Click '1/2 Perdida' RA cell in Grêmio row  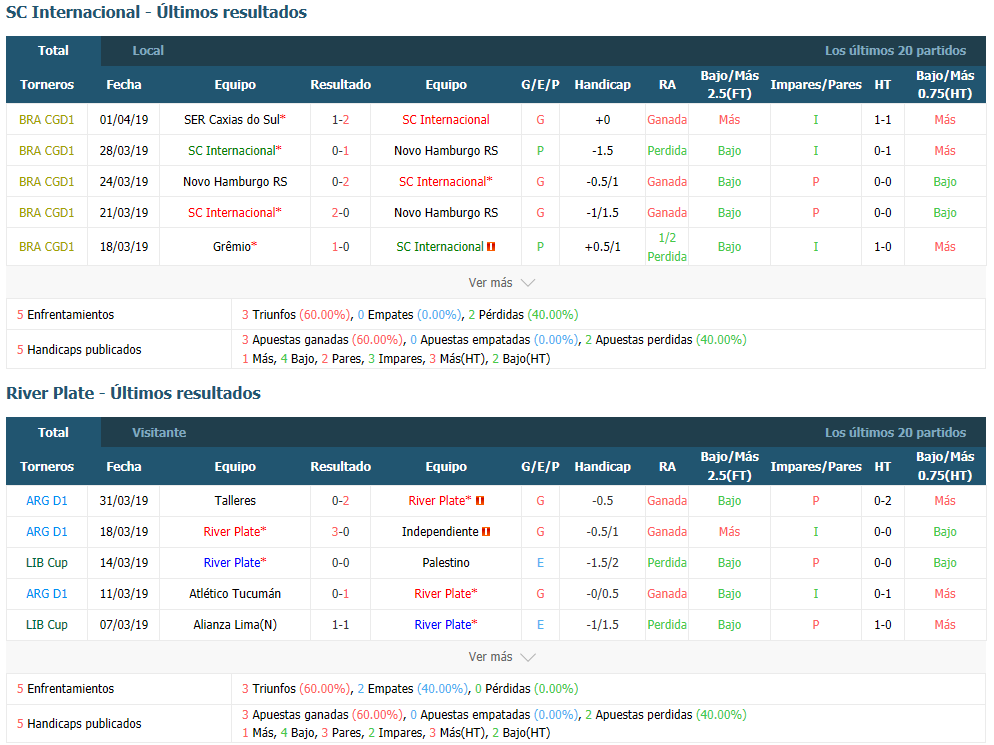[x=667, y=247]
